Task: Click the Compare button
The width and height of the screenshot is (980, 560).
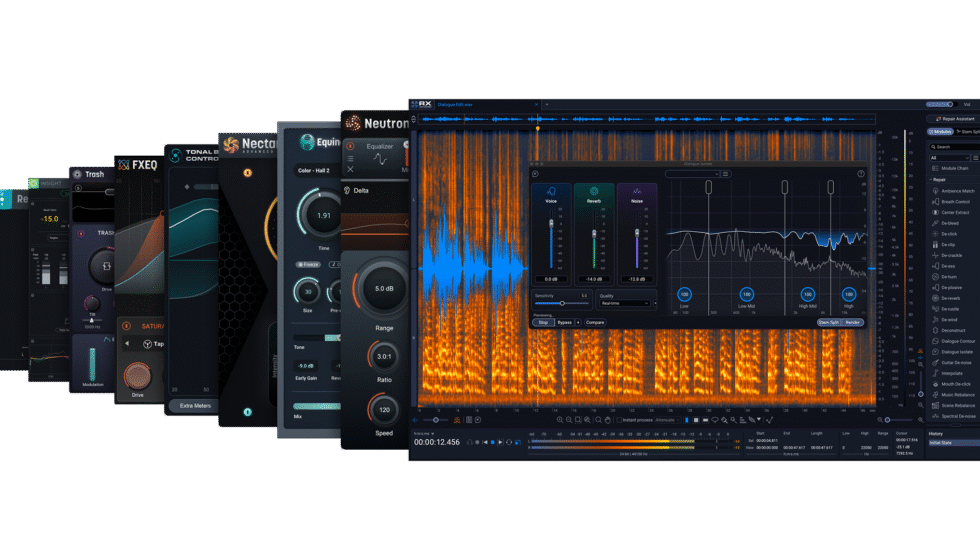Action: [x=595, y=322]
